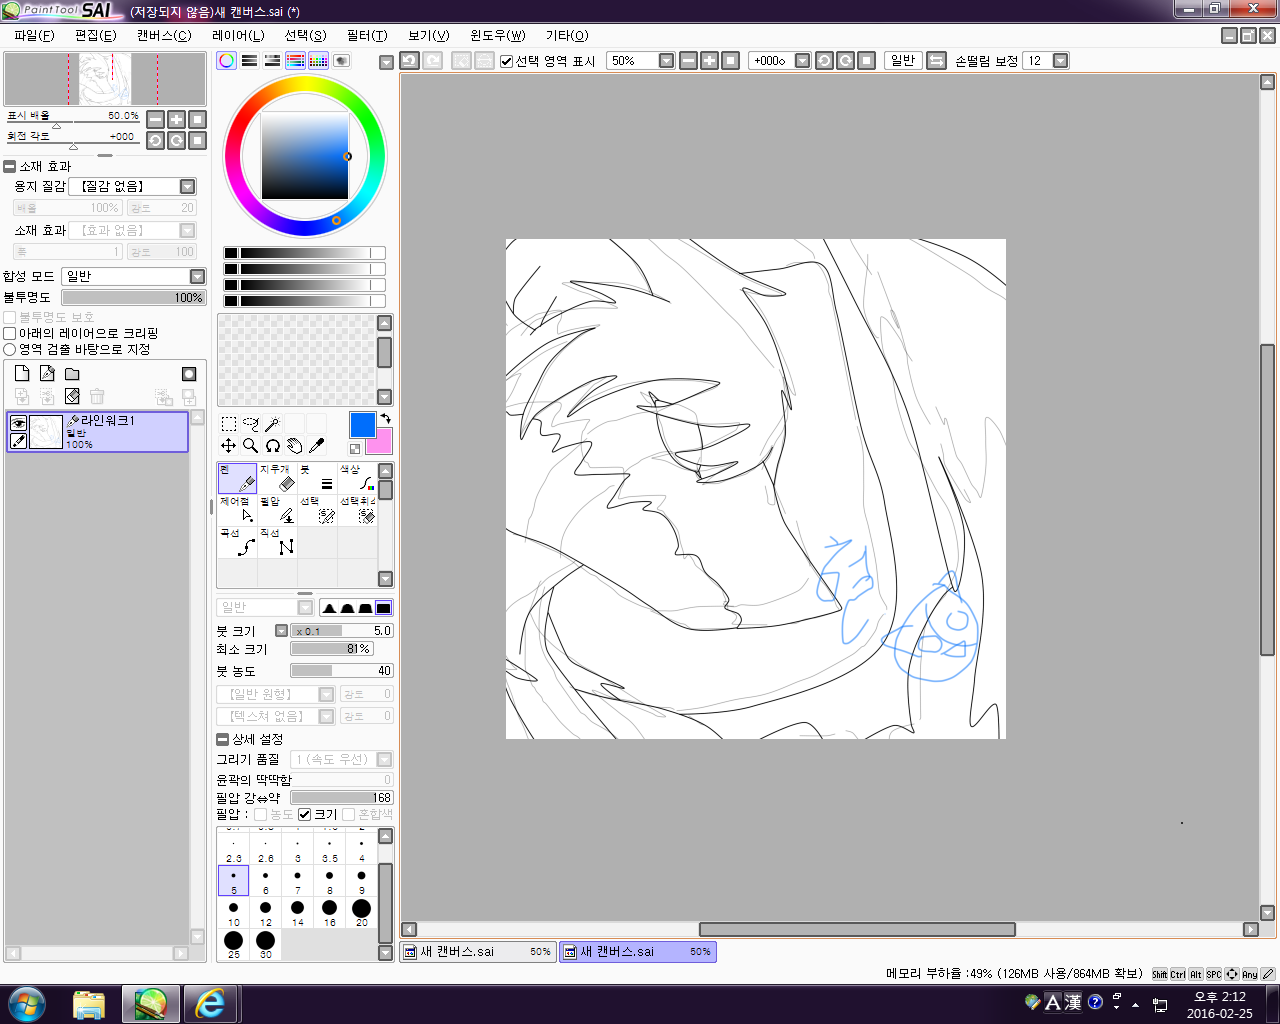Select the Curve (곡선) tool
This screenshot has height=1024, width=1280.
pos(237,542)
